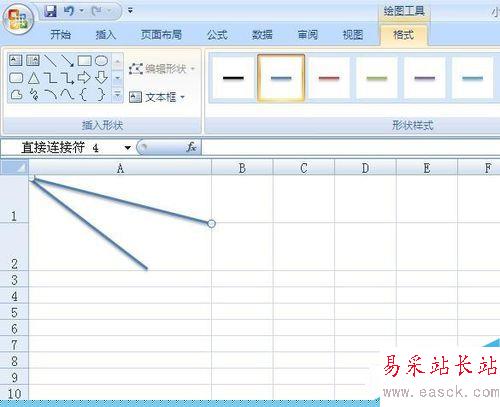Viewport: 500px width, 407px height.
Task: Choose the elbow arrow connector shape
Action: click(x=68, y=78)
